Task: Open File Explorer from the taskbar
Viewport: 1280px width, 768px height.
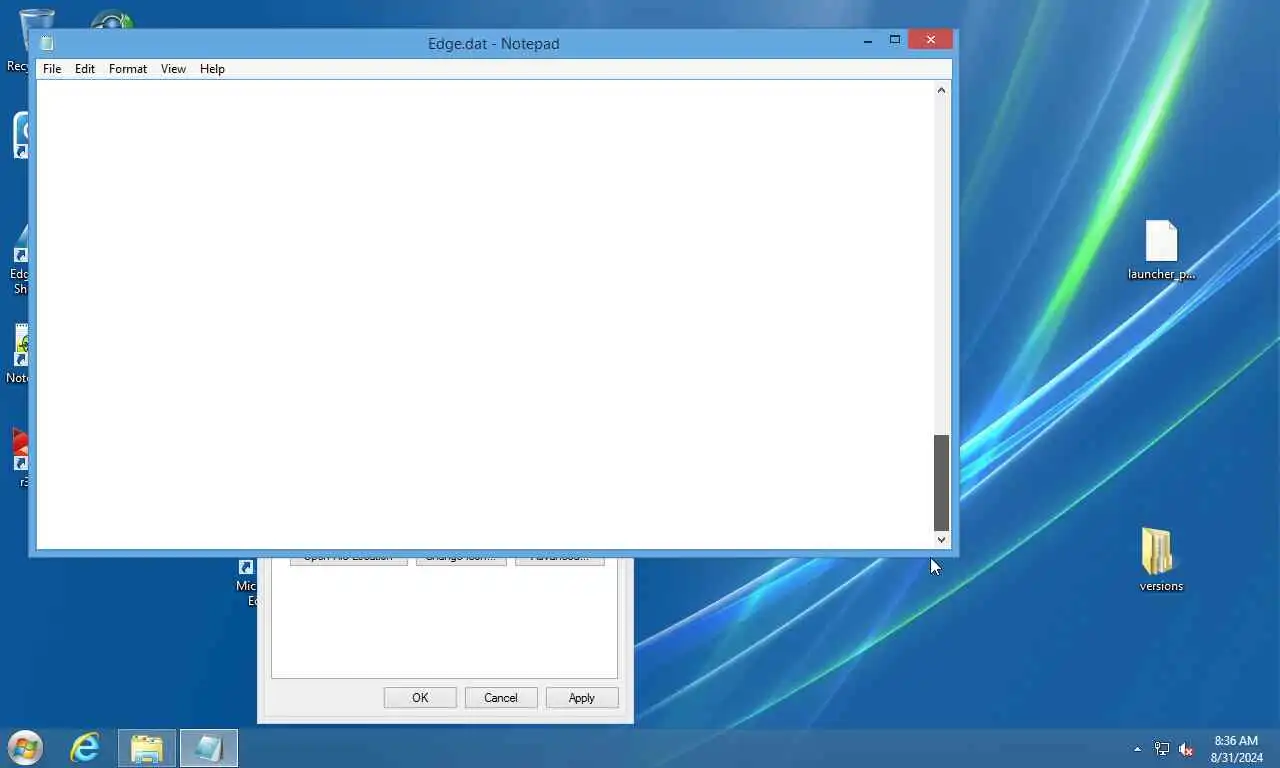Action: (147, 748)
